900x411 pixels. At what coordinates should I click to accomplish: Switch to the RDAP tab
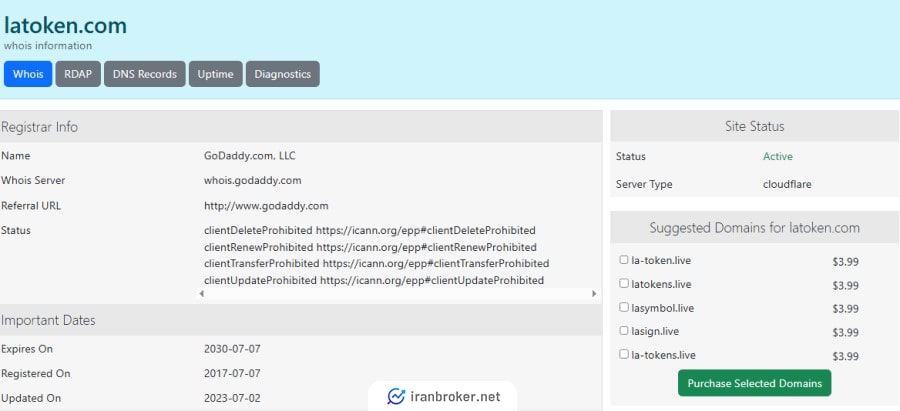click(78, 74)
